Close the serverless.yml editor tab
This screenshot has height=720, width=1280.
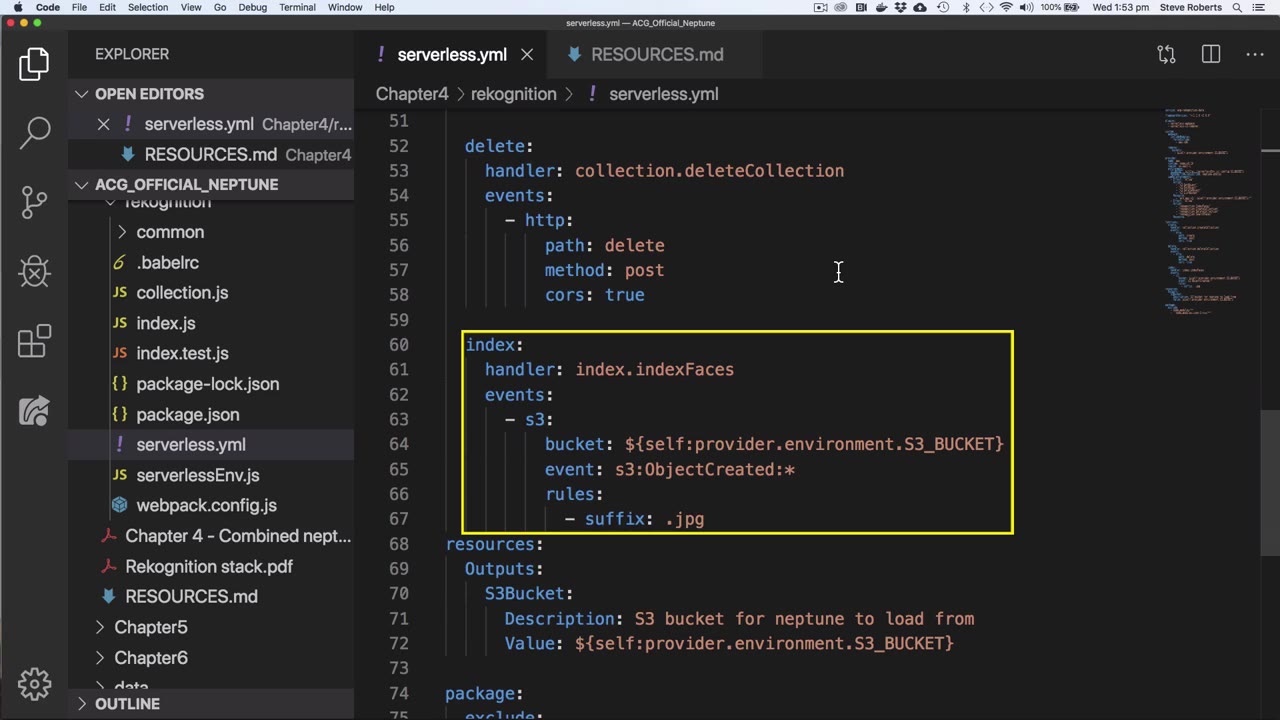coord(527,54)
